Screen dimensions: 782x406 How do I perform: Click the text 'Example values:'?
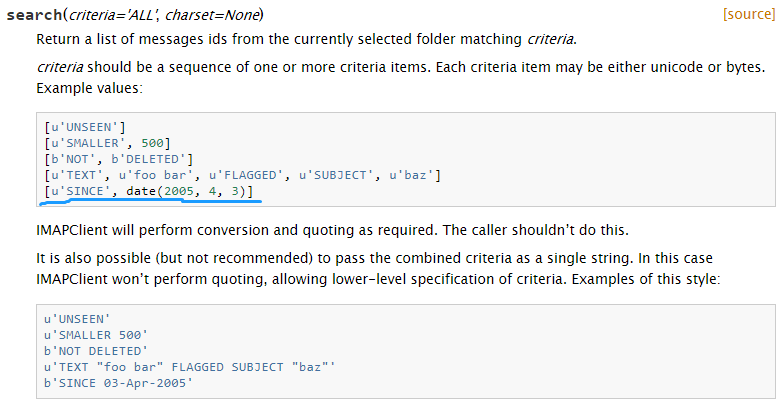coord(89,88)
